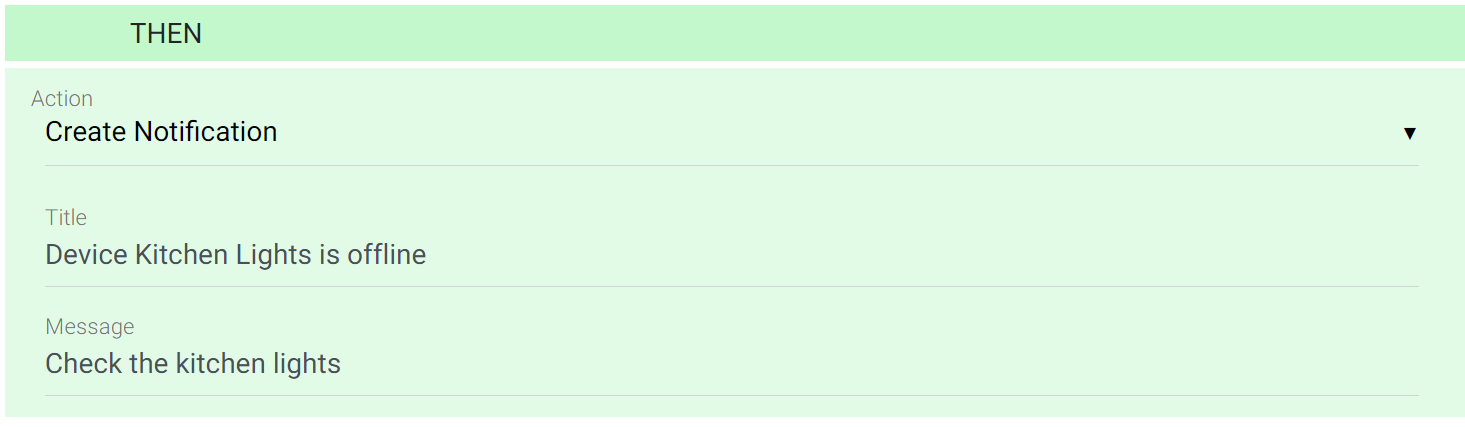Click the THEN section header bar
The height and width of the screenshot is (427, 1465).
point(800,33)
